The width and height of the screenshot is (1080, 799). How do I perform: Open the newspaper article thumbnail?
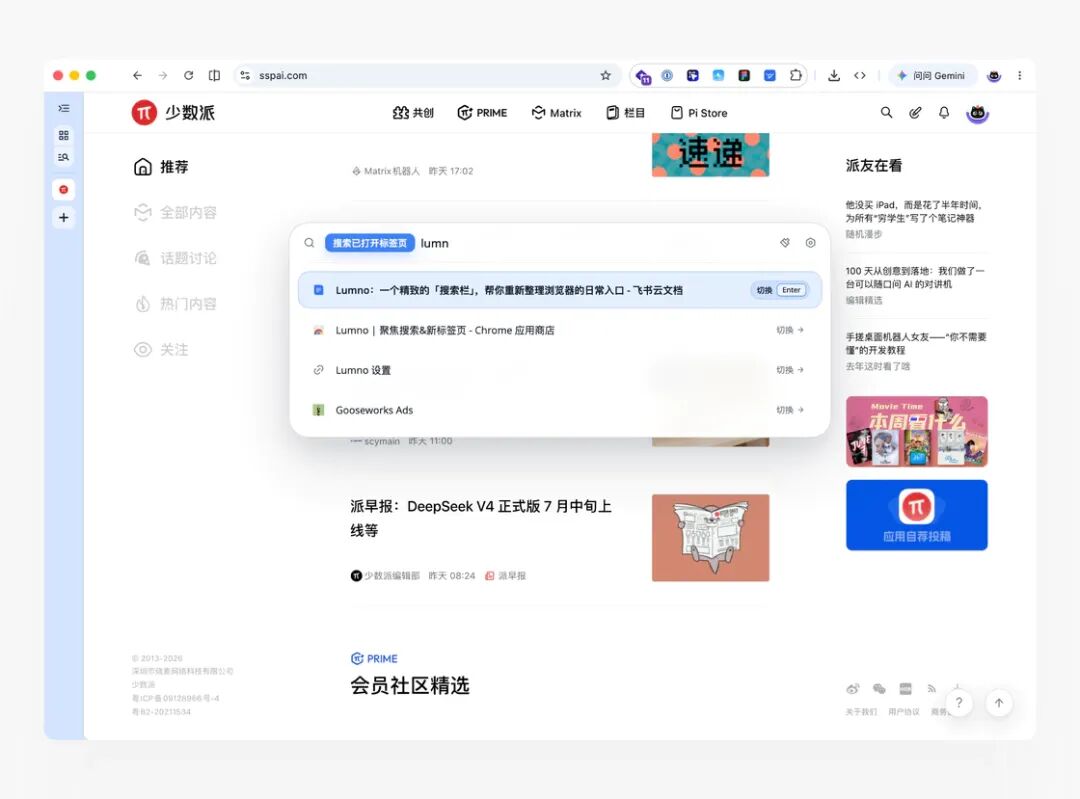click(711, 538)
